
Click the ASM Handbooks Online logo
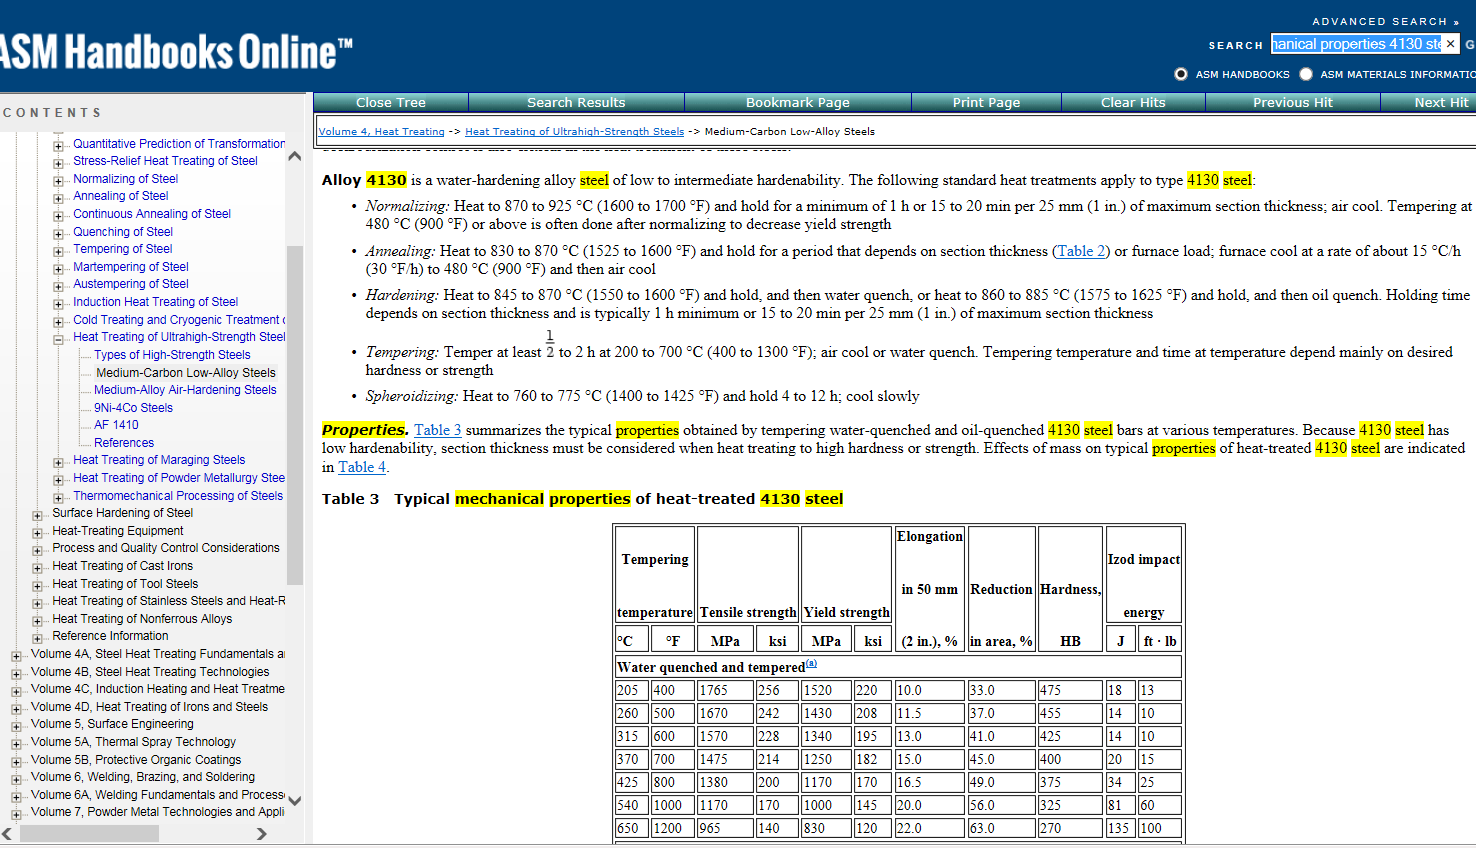[176, 52]
